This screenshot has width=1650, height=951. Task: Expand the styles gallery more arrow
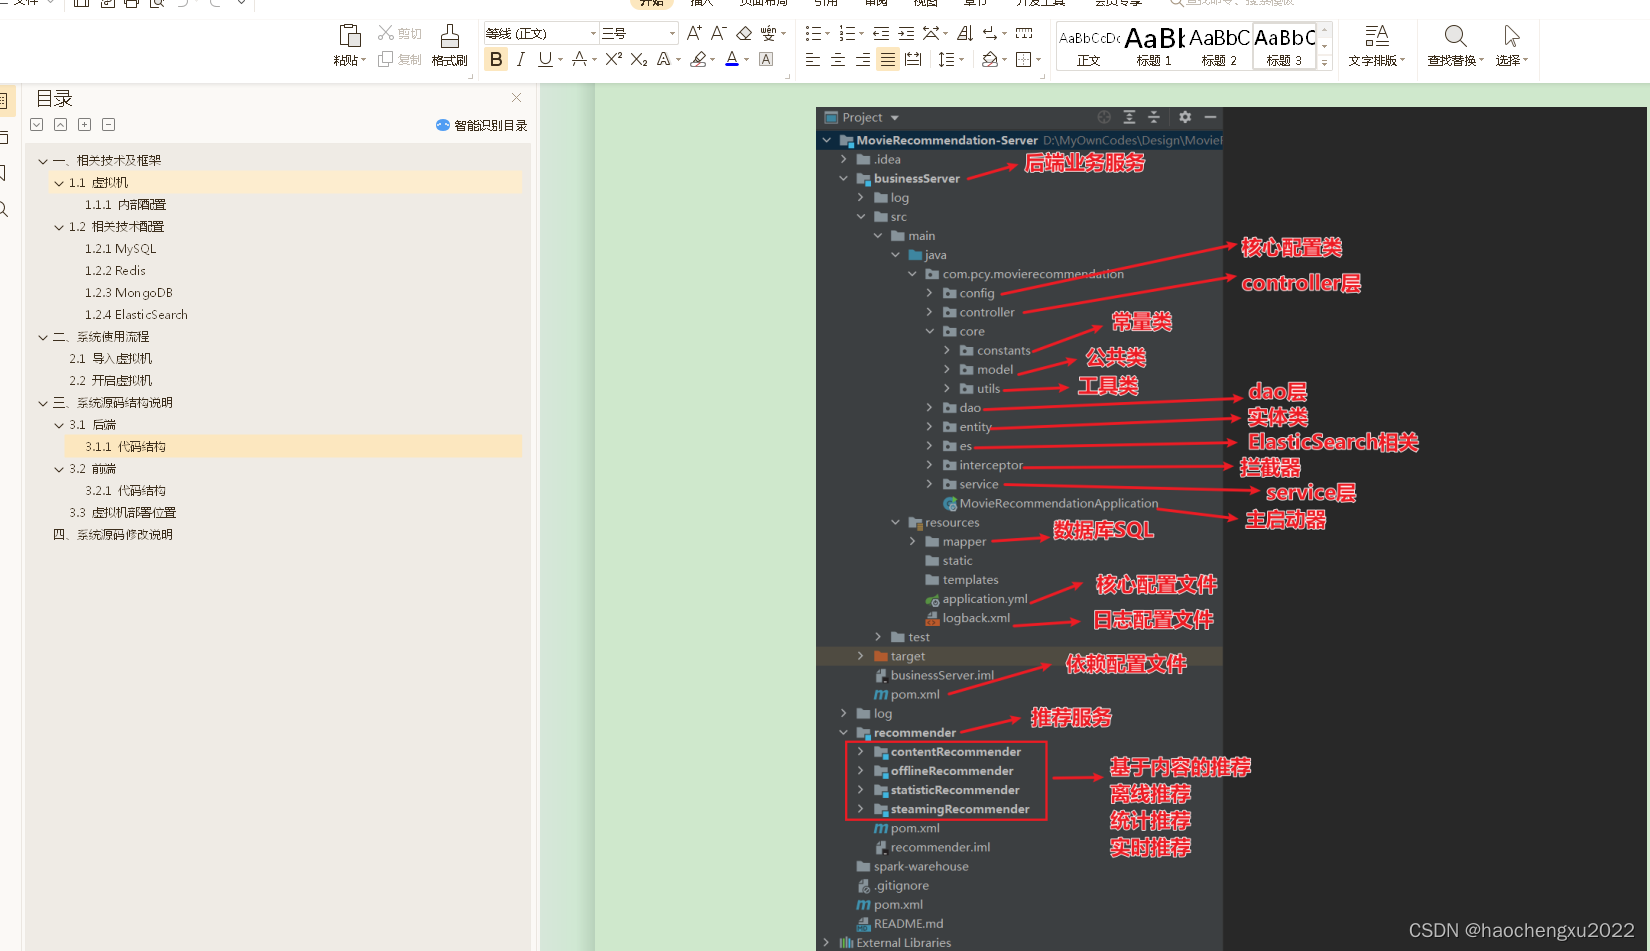pyautogui.click(x=1325, y=63)
